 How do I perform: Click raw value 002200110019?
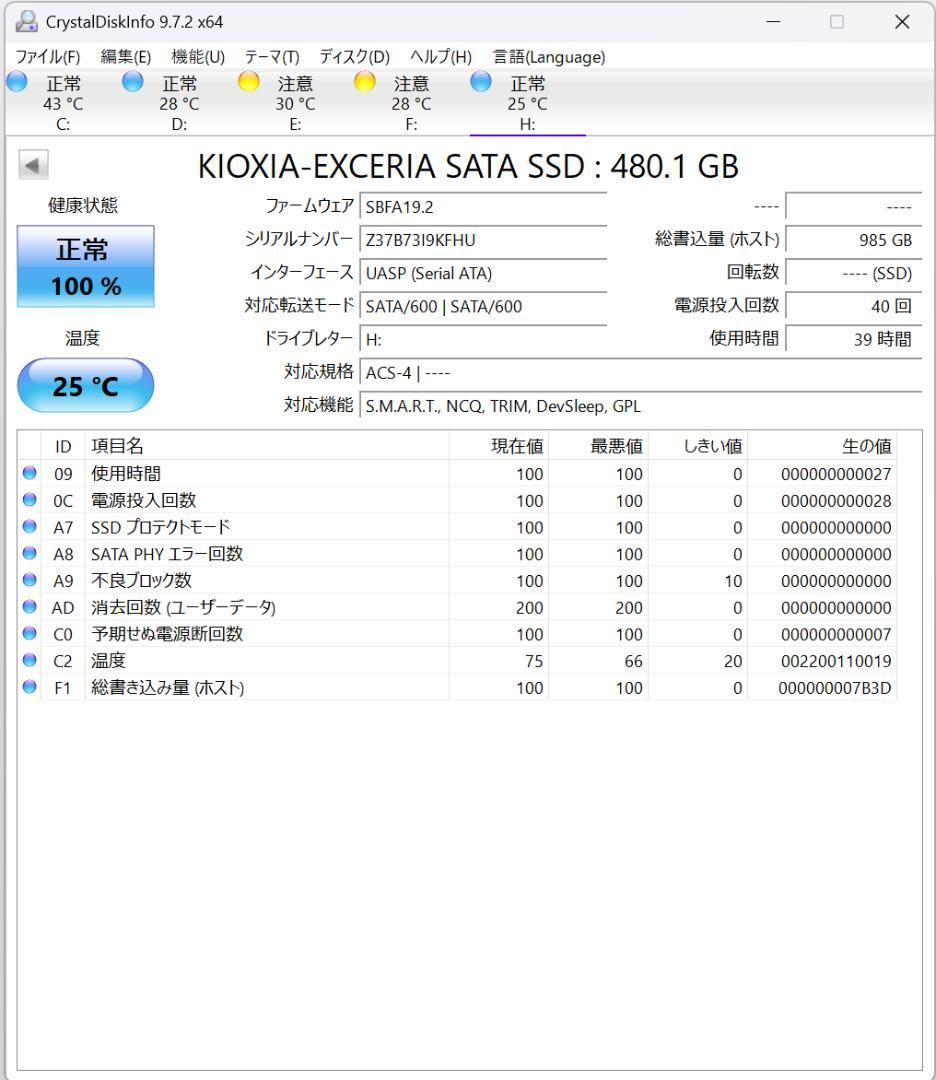pyautogui.click(x=836, y=661)
